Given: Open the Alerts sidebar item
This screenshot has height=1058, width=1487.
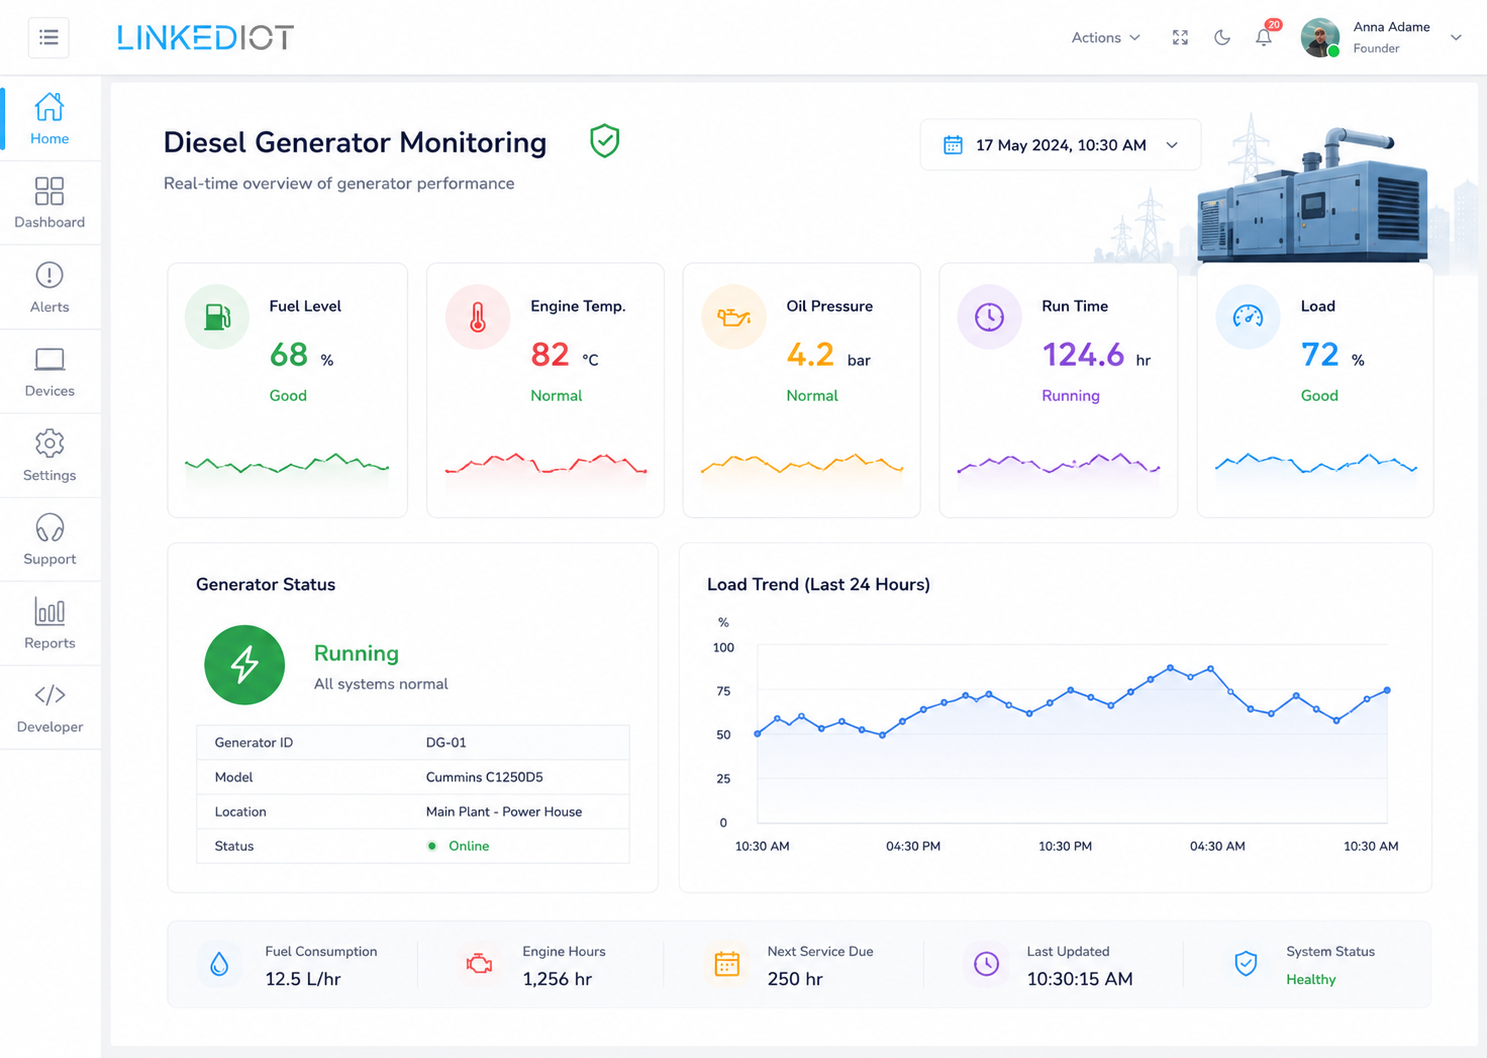Looking at the screenshot, I should 49,287.
